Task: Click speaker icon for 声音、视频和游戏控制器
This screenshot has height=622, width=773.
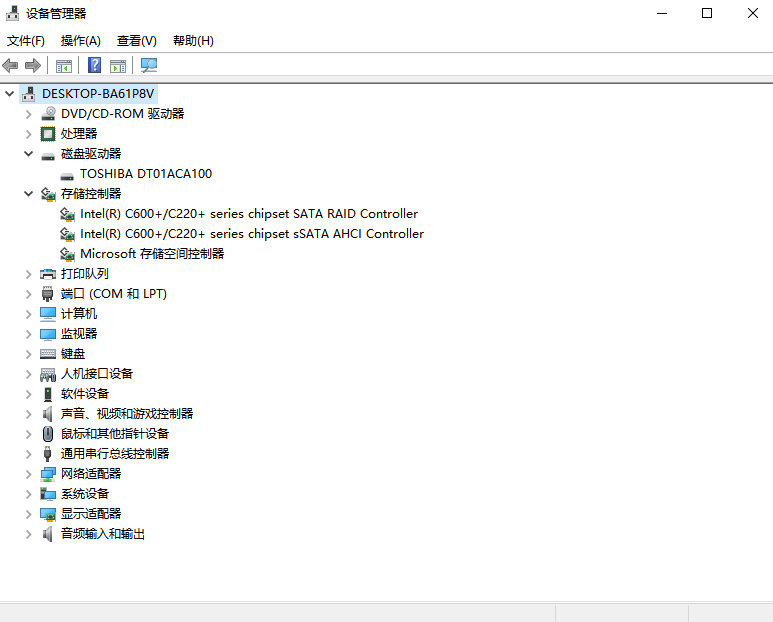Action: (x=47, y=414)
